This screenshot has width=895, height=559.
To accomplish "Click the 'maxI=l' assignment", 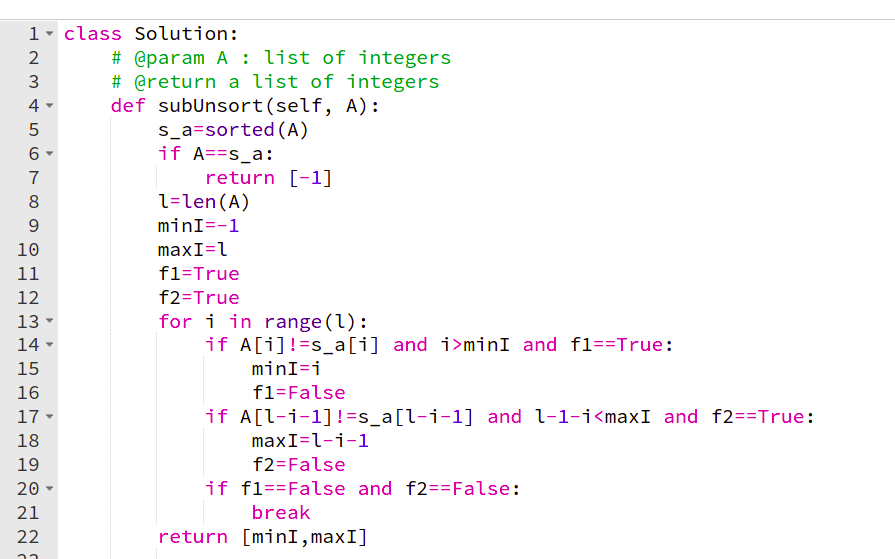I will coord(192,250).
